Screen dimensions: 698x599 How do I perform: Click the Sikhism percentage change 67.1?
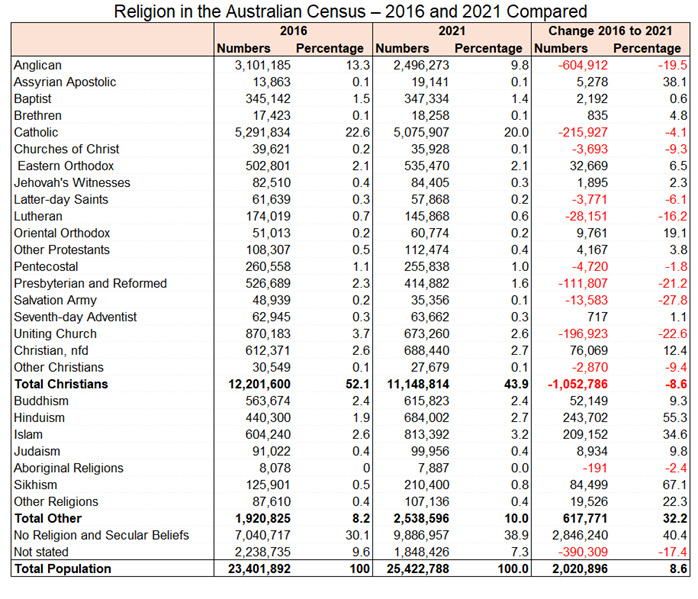pyautogui.click(x=676, y=485)
